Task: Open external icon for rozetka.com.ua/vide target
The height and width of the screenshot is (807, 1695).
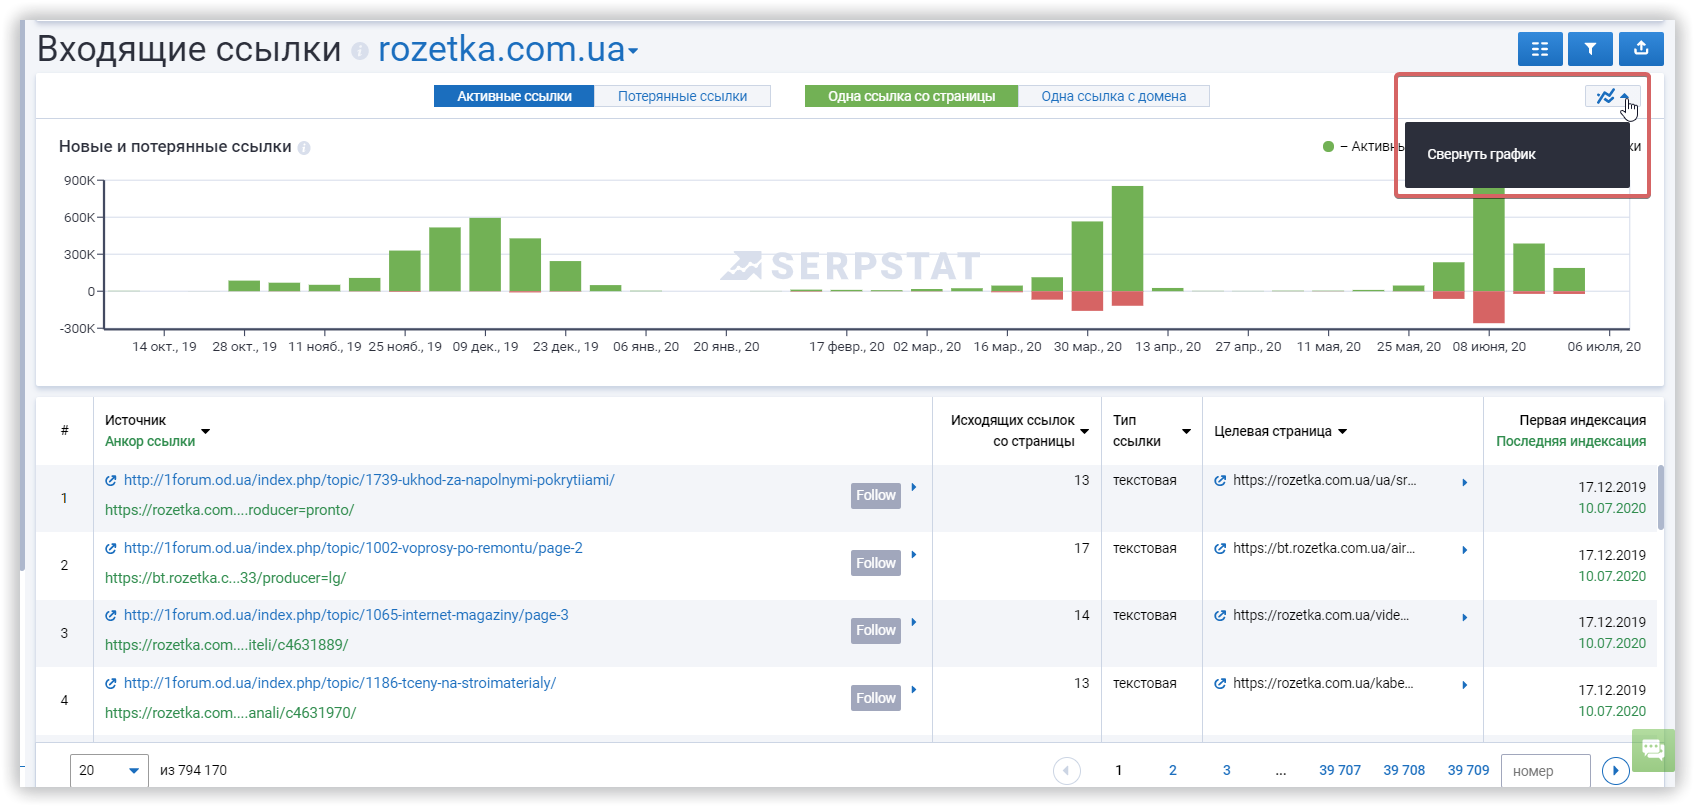Action: click(x=1220, y=616)
